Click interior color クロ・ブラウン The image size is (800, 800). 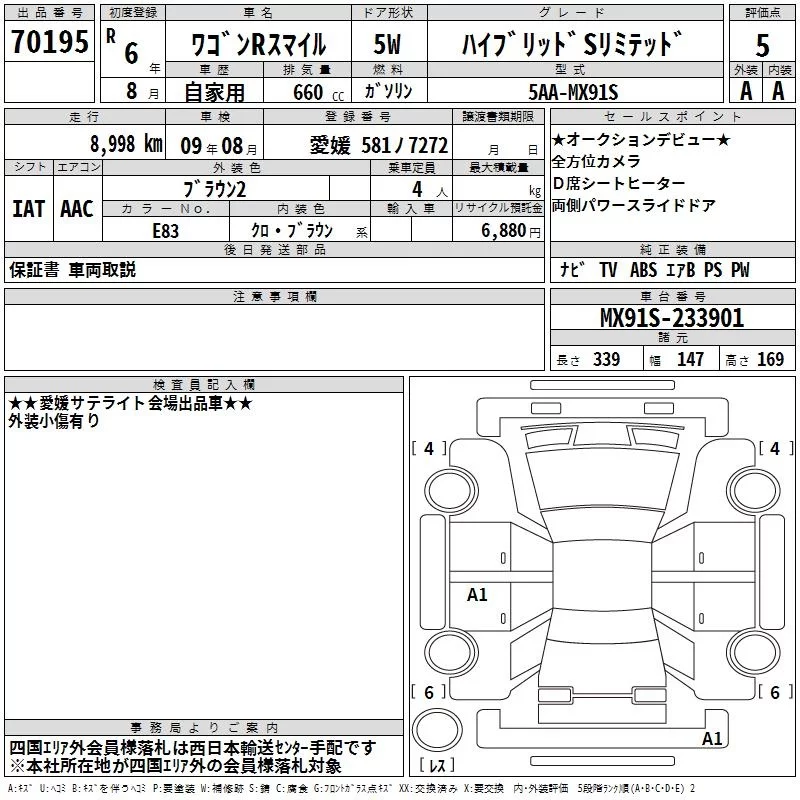pyautogui.click(x=292, y=231)
